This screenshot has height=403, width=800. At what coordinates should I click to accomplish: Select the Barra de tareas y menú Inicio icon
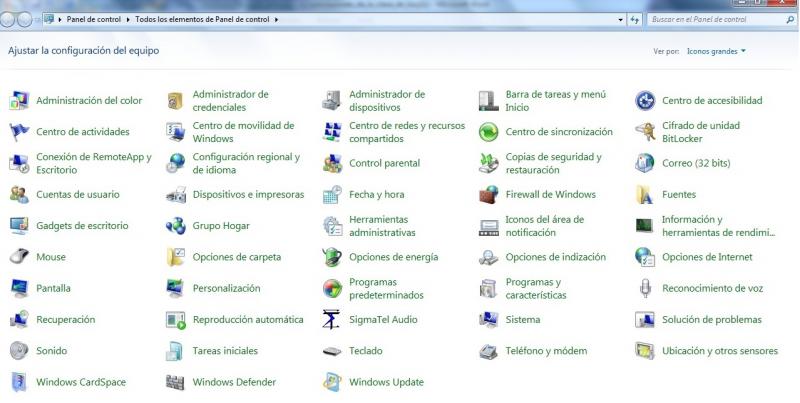(x=488, y=100)
